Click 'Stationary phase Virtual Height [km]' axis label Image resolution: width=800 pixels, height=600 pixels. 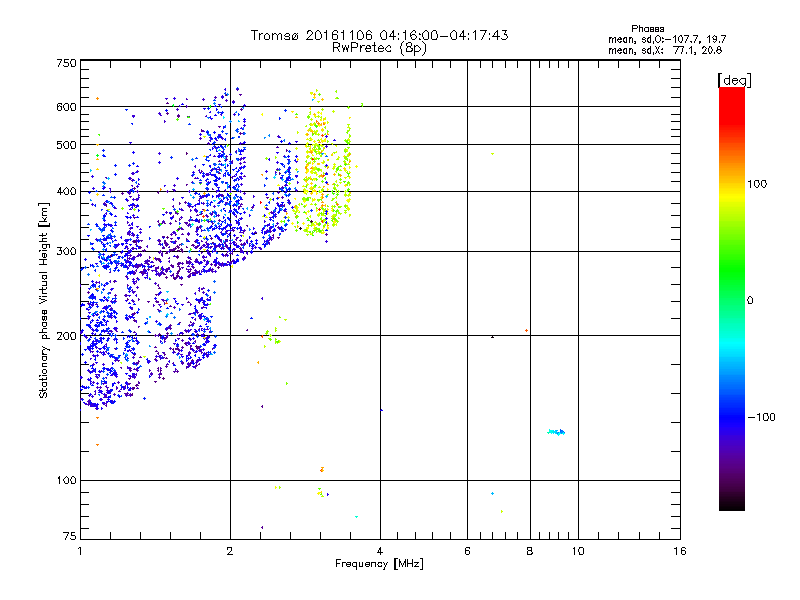(x=44, y=300)
